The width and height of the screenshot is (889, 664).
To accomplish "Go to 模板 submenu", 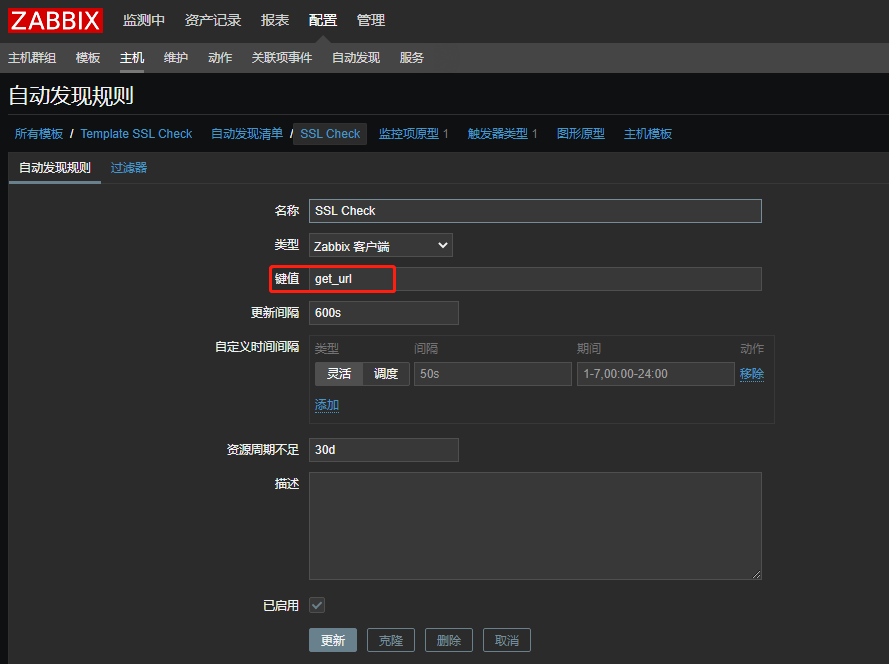I will [x=87, y=58].
